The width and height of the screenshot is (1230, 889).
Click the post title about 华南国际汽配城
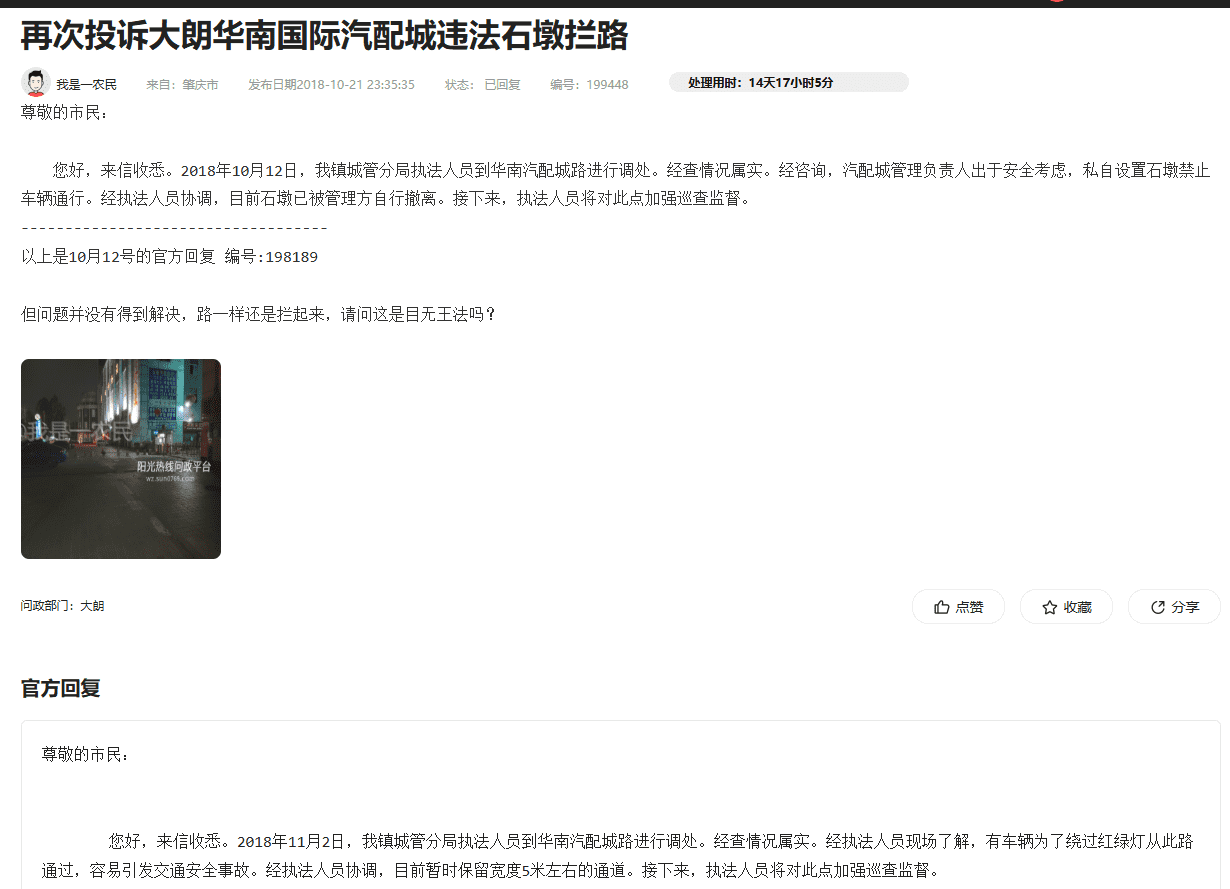[324, 36]
